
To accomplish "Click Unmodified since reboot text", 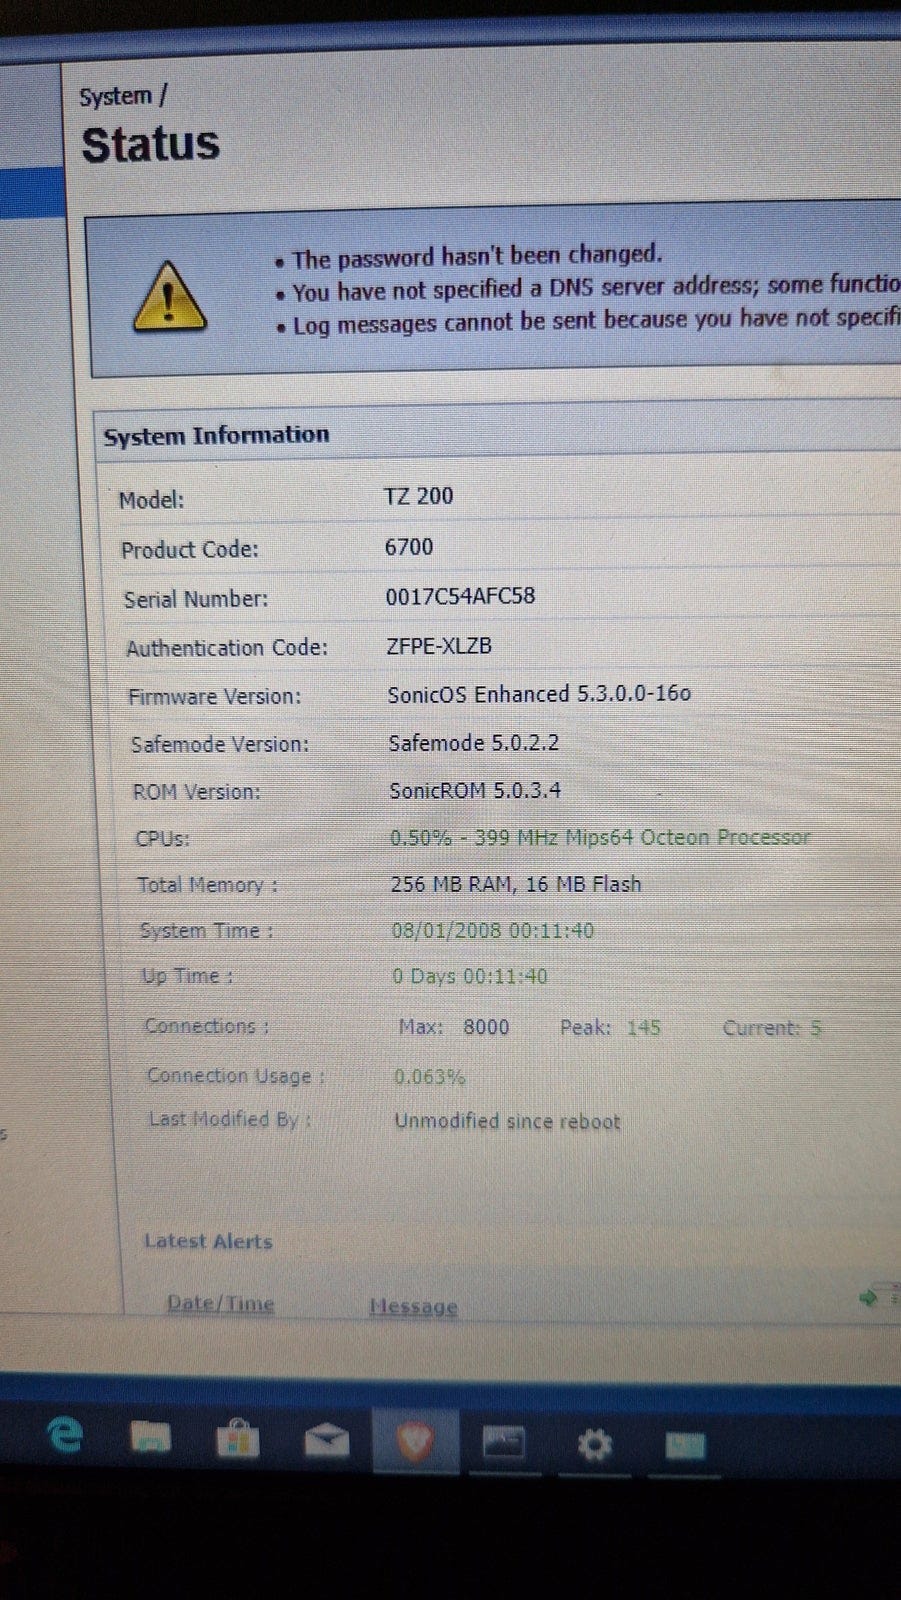I will click(507, 1121).
